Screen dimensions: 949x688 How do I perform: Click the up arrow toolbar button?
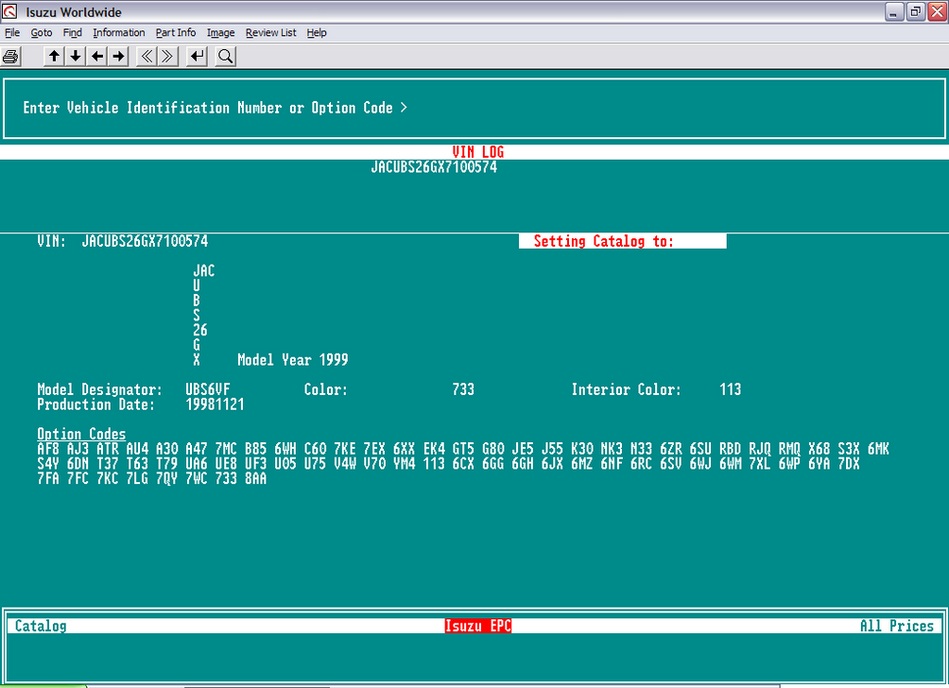click(x=54, y=56)
